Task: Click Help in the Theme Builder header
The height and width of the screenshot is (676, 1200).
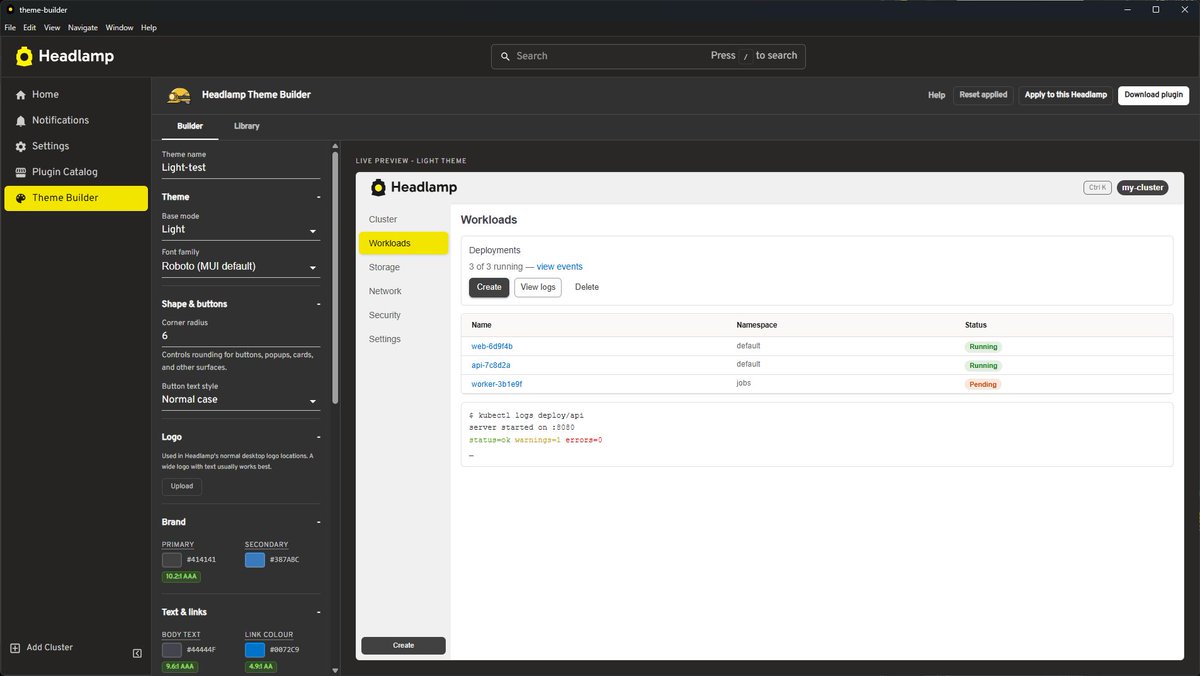Action: click(x=936, y=95)
